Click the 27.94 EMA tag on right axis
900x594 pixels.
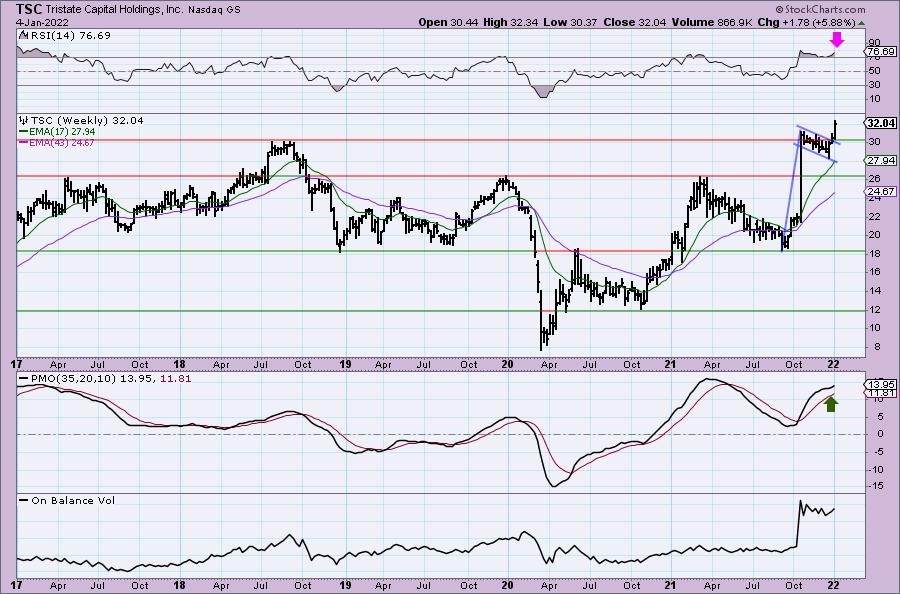(881, 161)
